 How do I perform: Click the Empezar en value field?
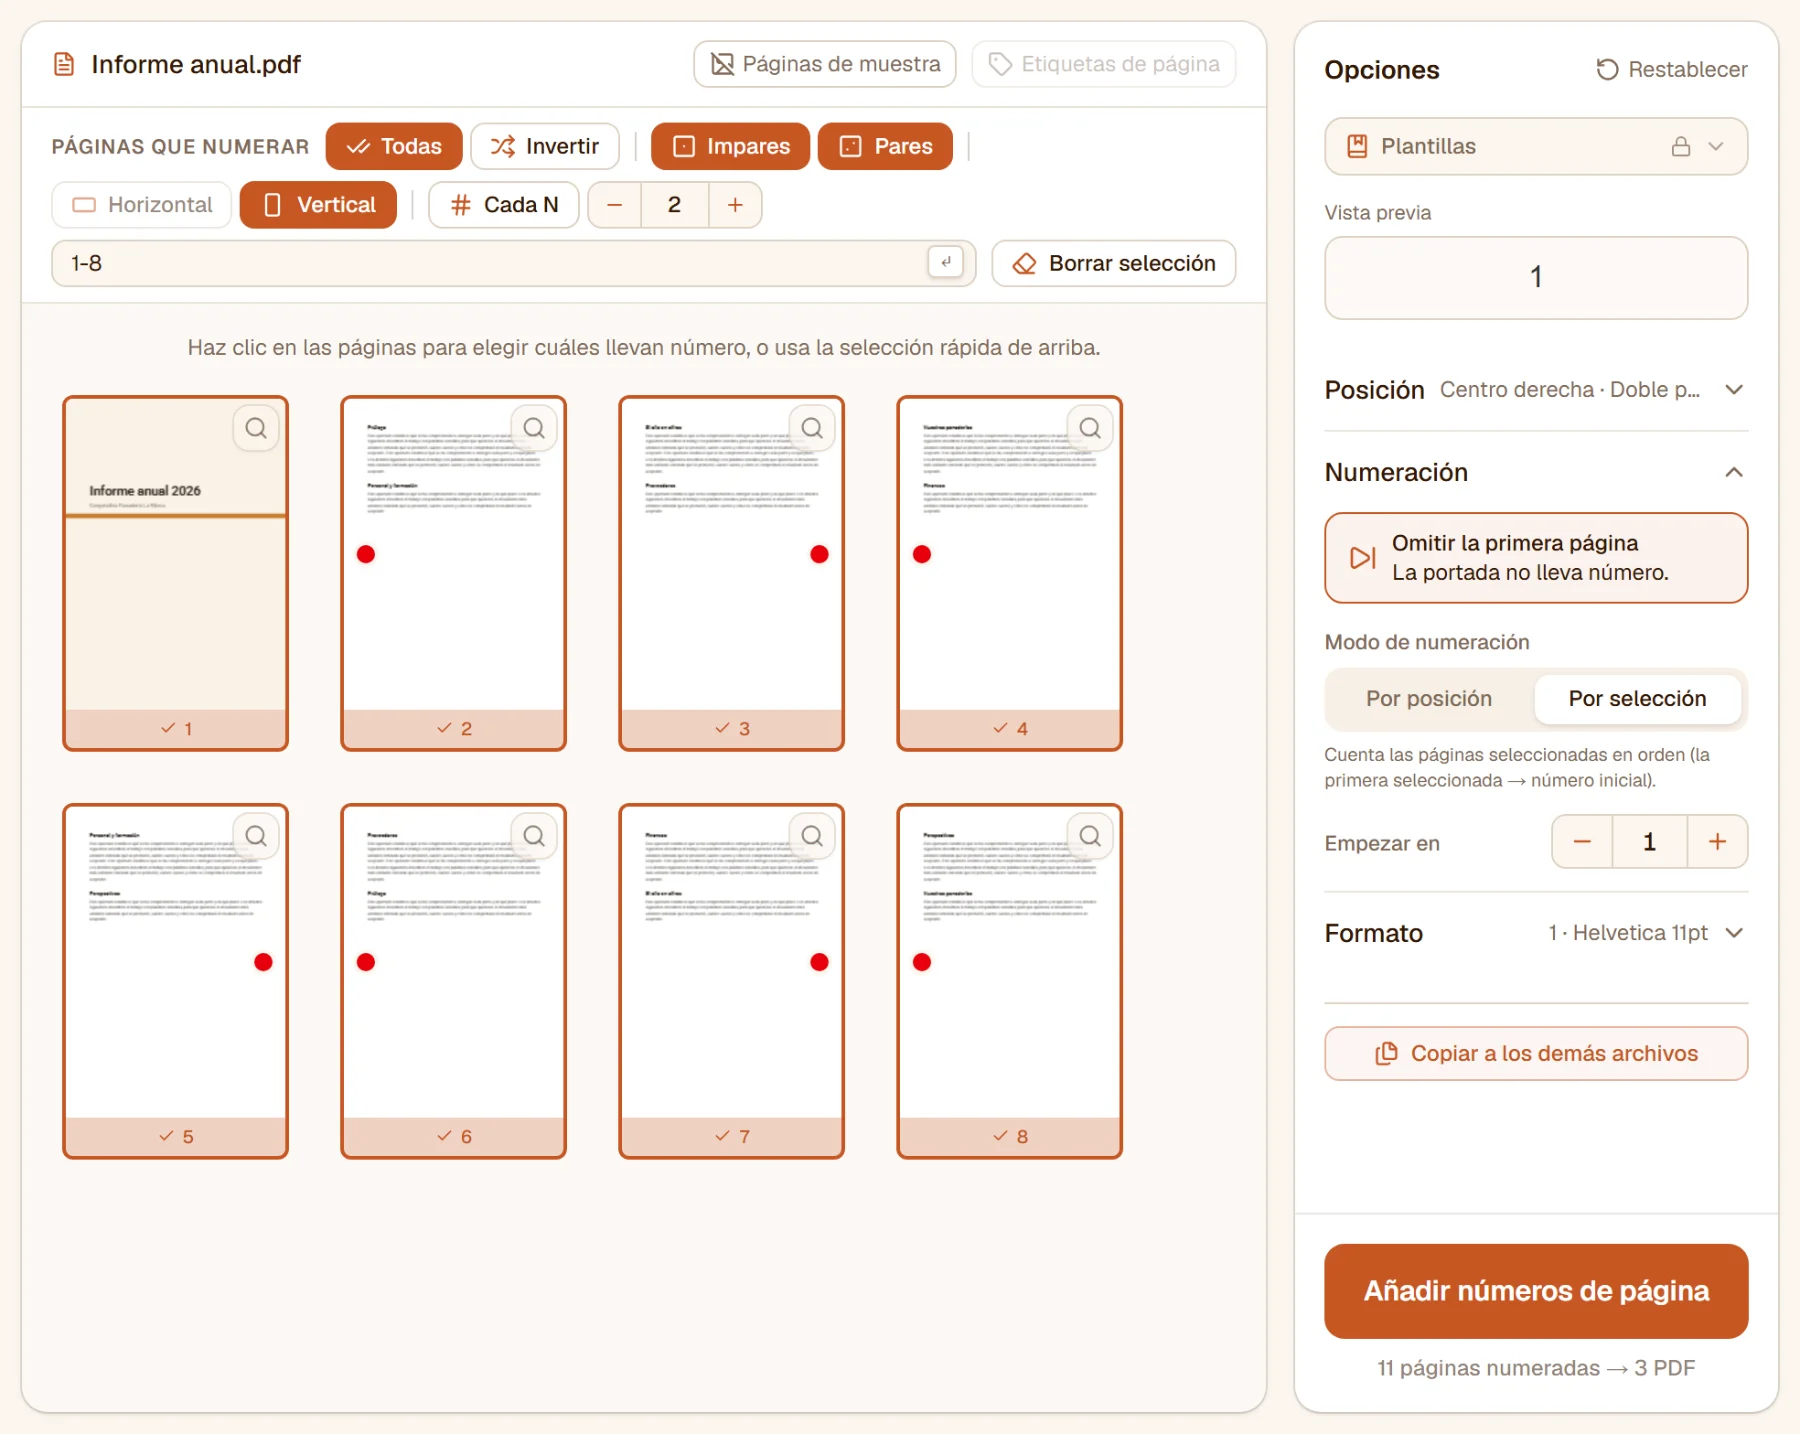point(1650,842)
